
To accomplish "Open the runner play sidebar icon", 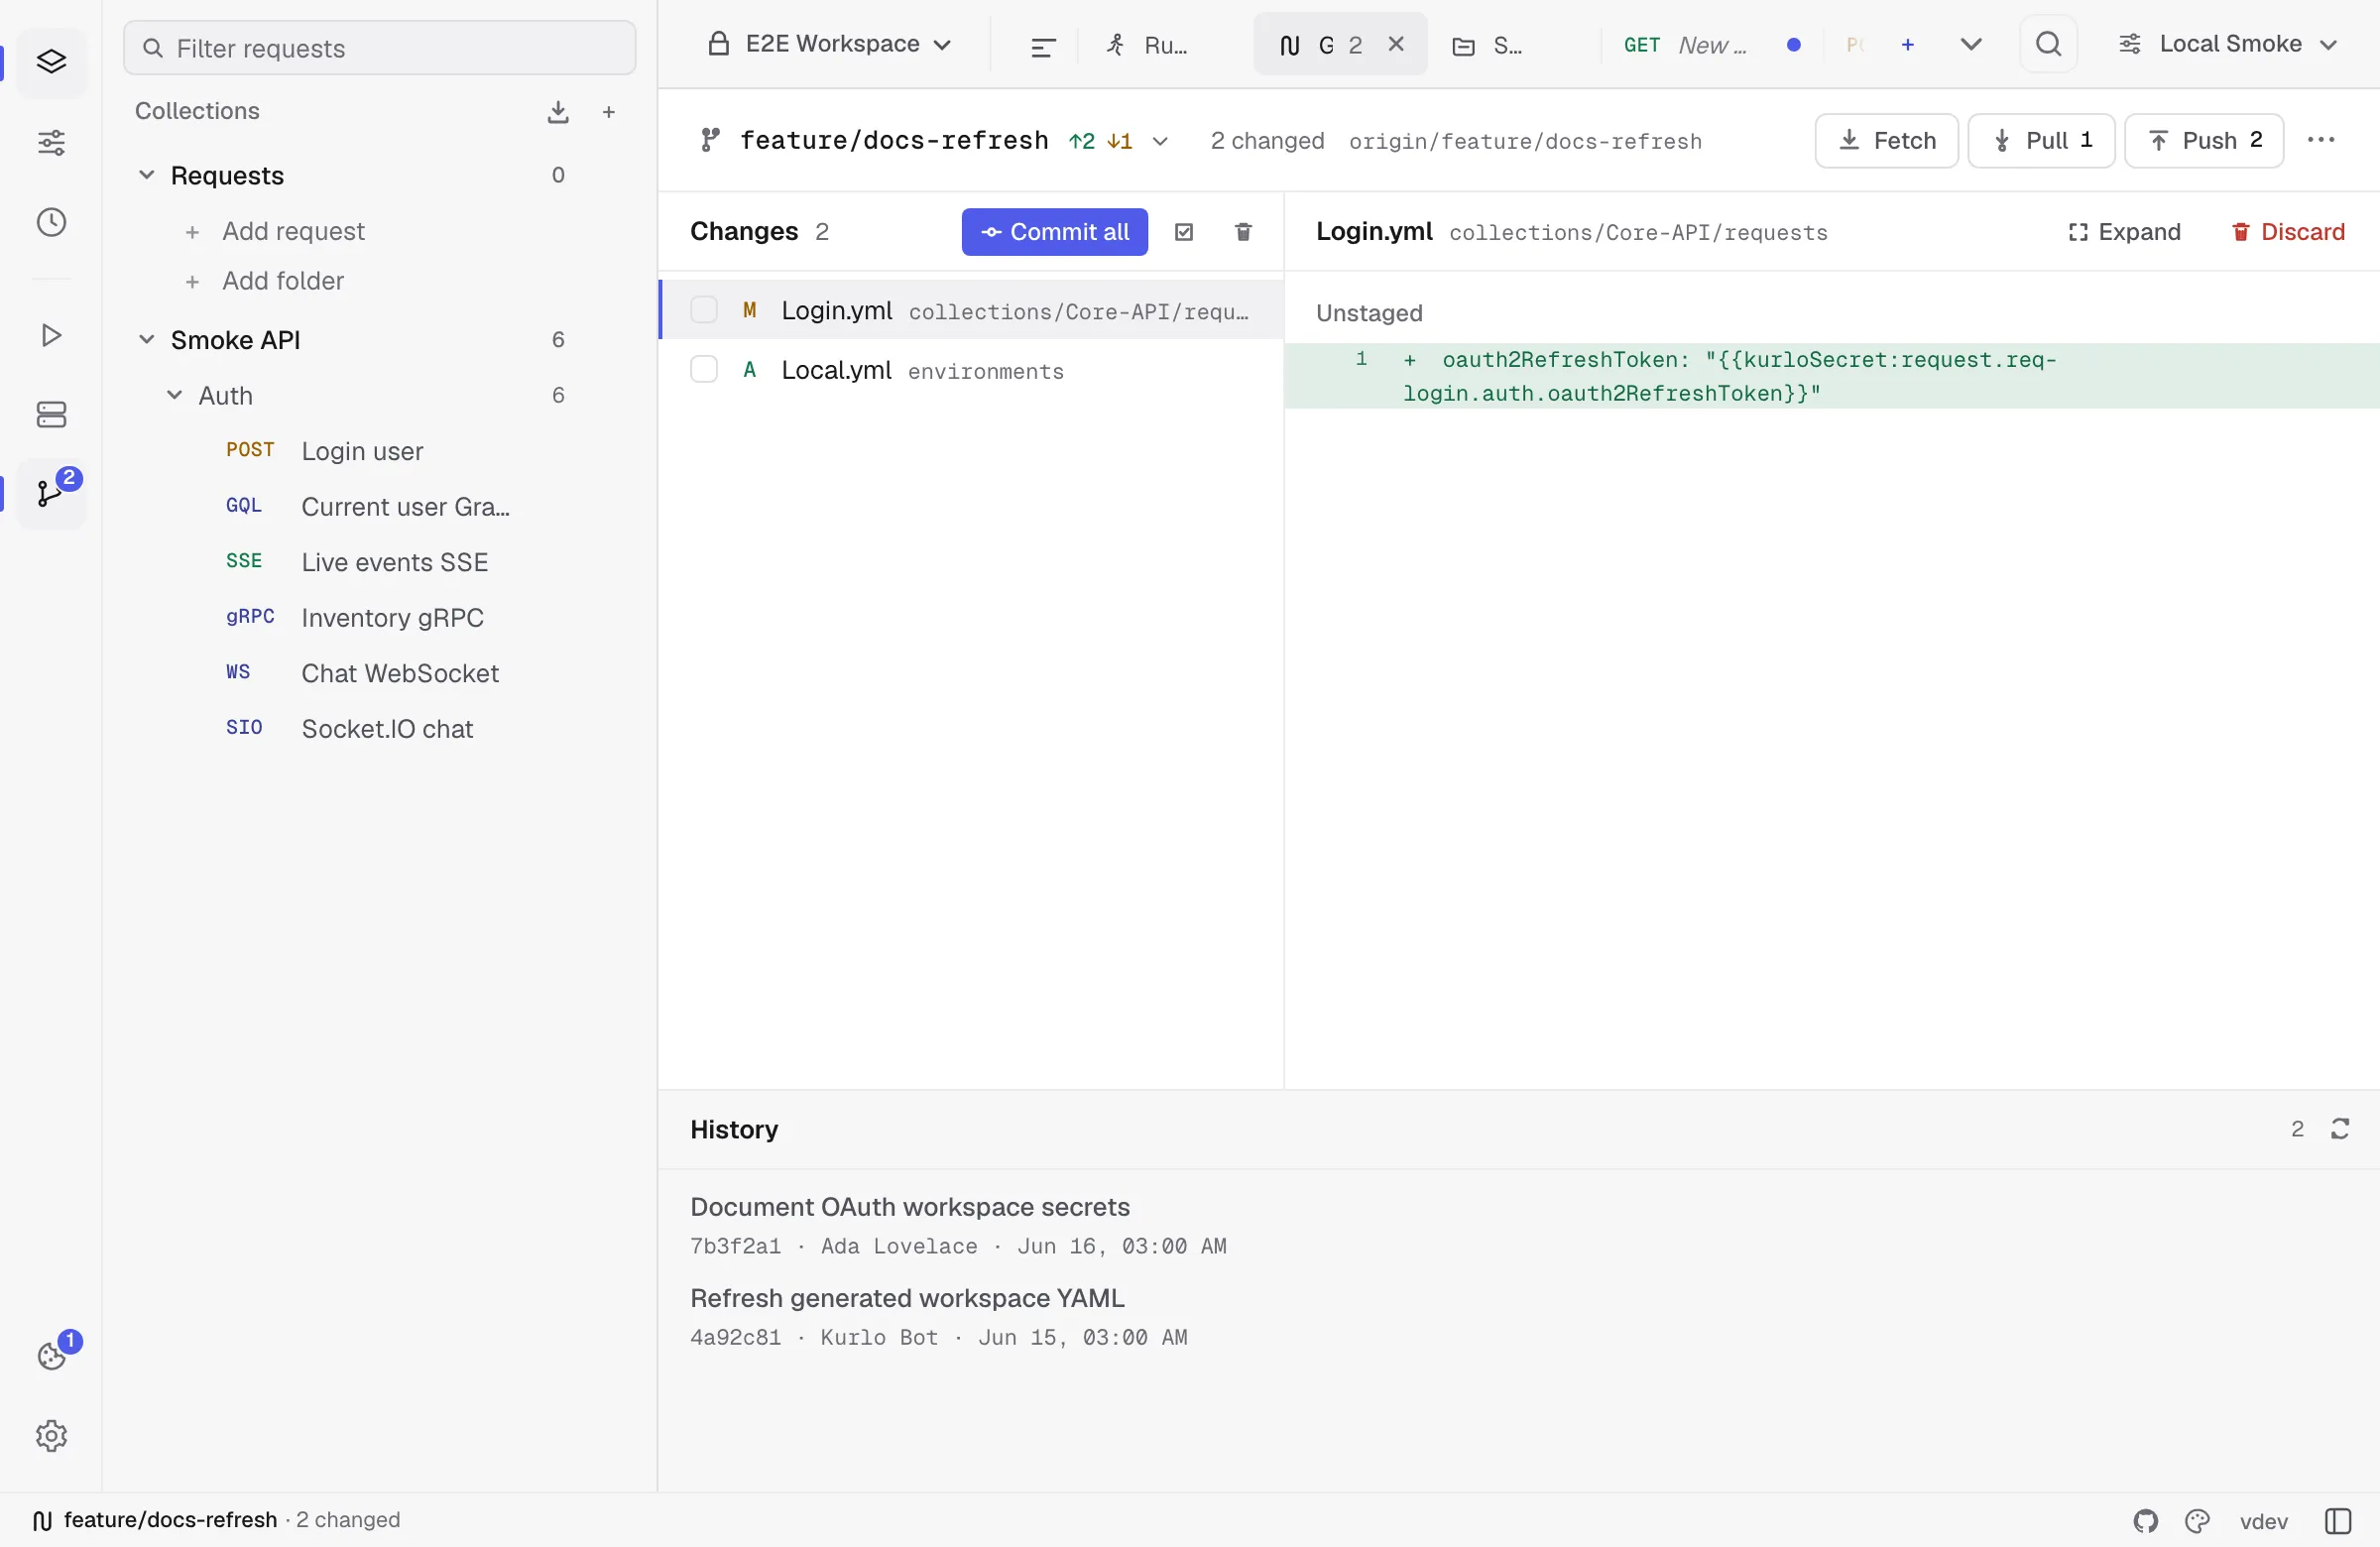I will click(51, 335).
